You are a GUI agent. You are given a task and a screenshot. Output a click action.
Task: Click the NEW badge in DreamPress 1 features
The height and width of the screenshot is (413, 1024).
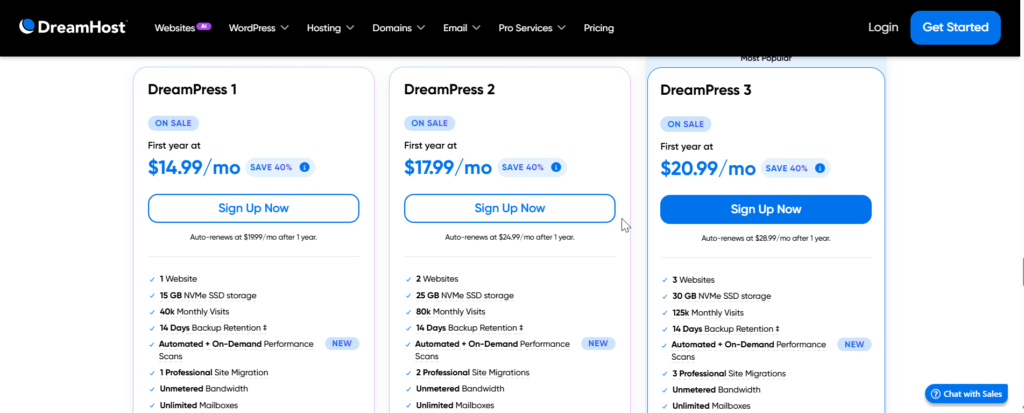[x=342, y=343]
